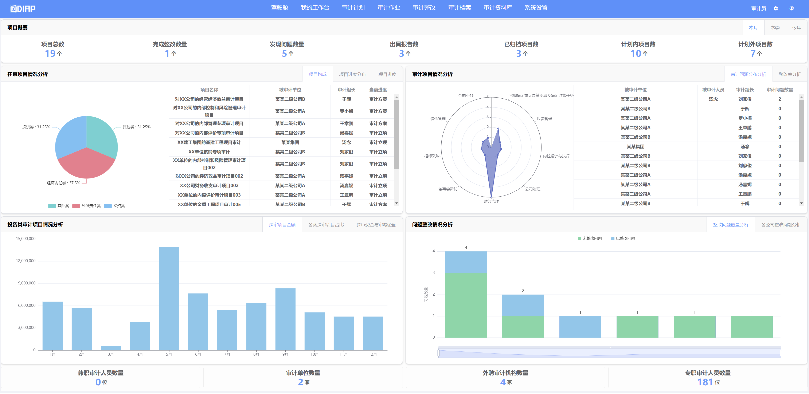This screenshot has width=809, height=394.
Task: Click the scrollbar thumb of the radar chart table
Action: tap(801, 130)
